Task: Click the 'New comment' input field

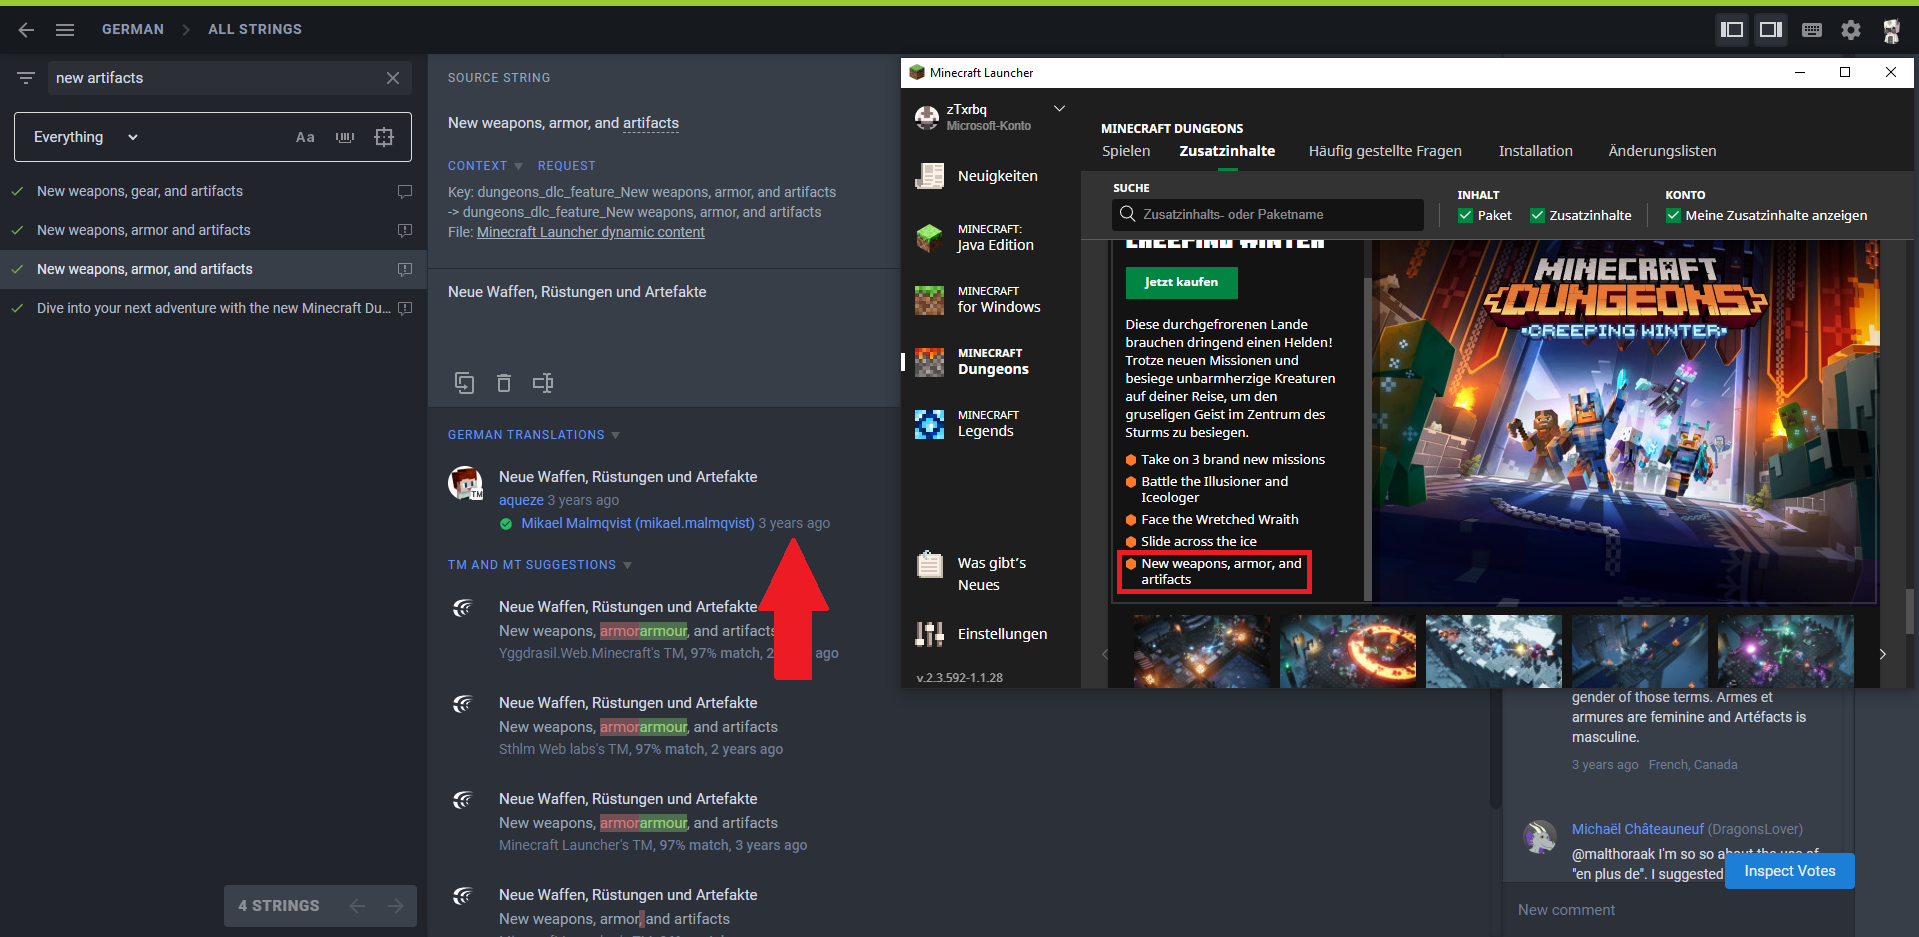Action: click(x=1678, y=910)
